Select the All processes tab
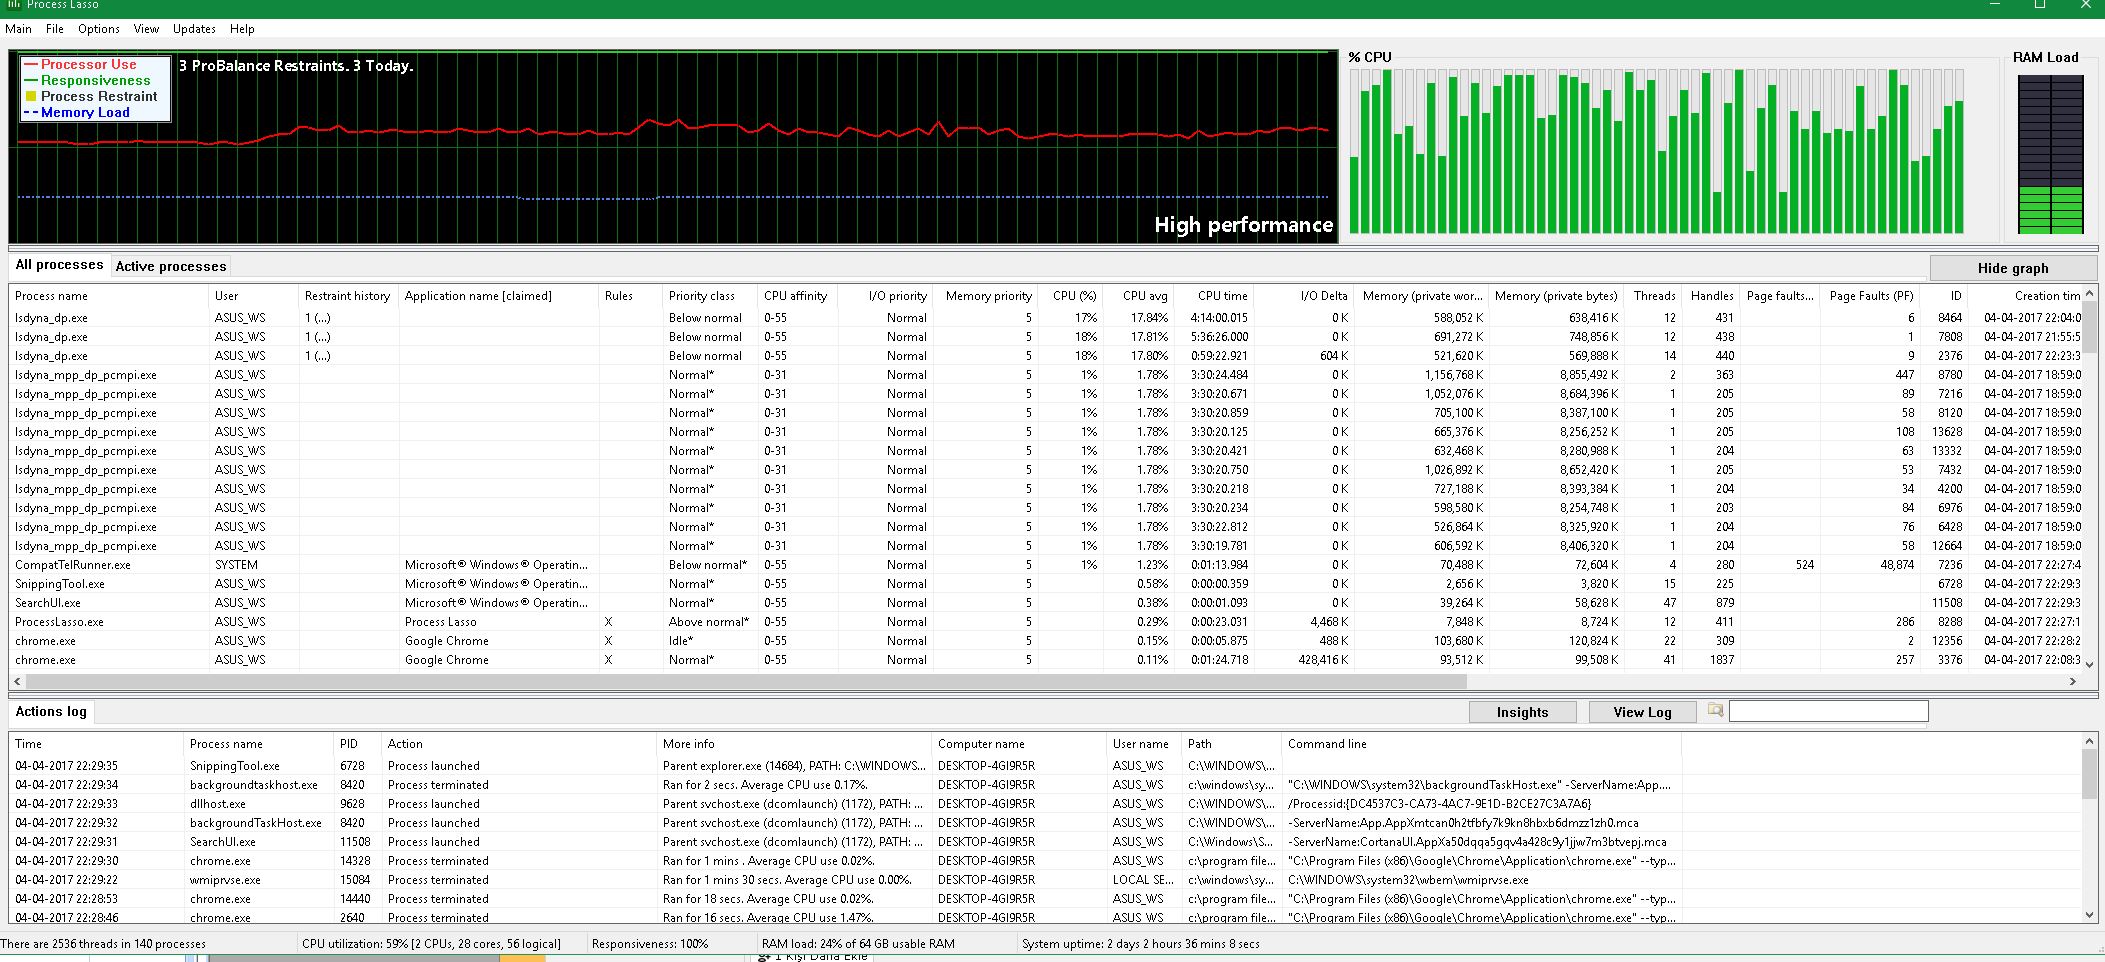The width and height of the screenshot is (2105, 962). pos(59,265)
